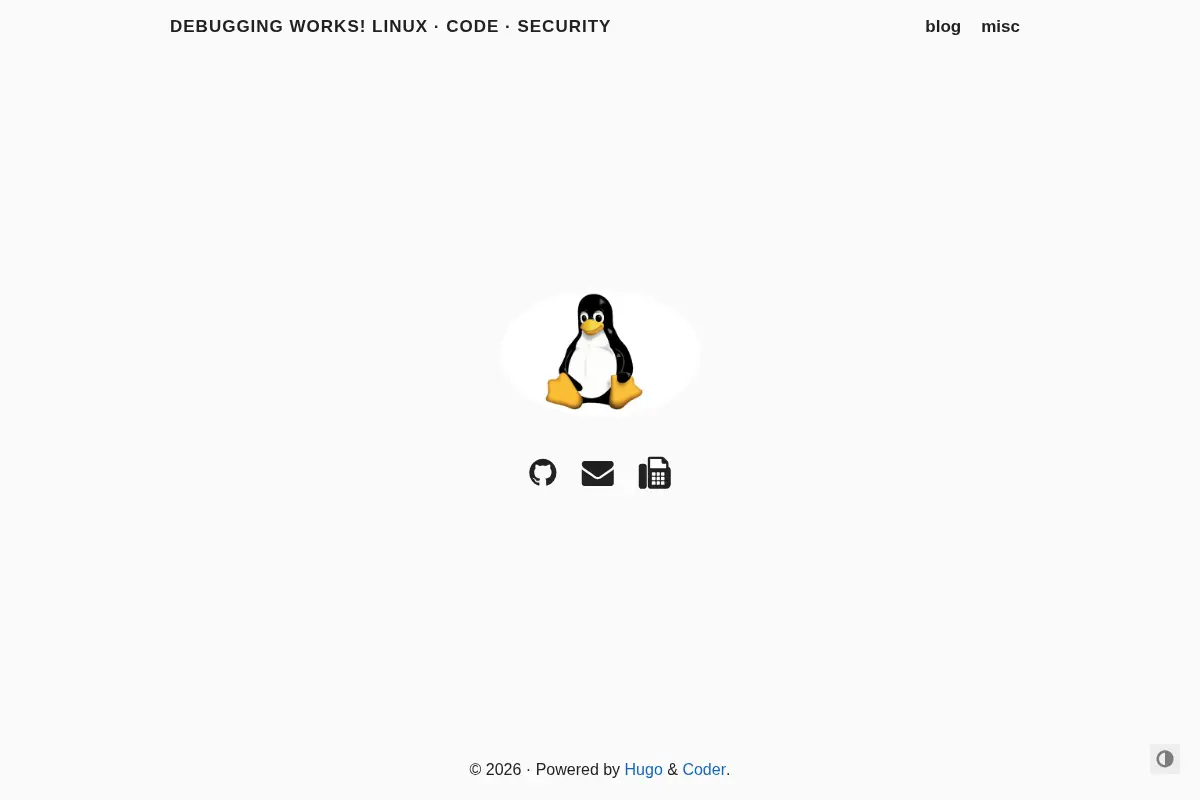Send mail using the envelope icon
Screen dimensions: 1200x800
[x=598, y=473]
